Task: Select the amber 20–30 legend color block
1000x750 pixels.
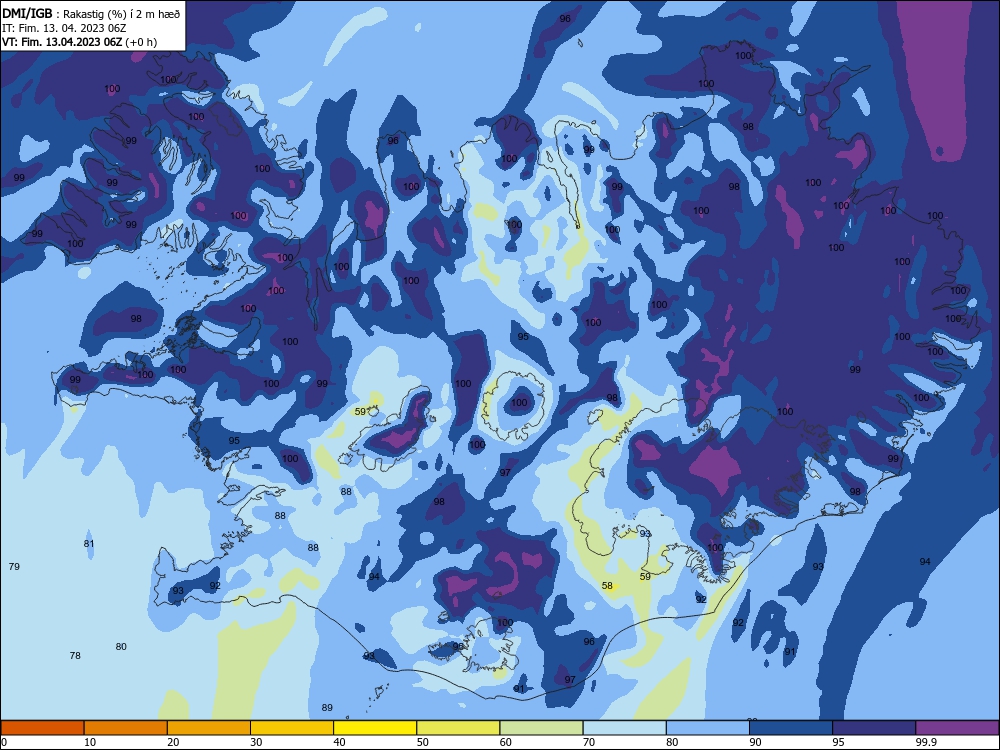Action: [209, 728]
